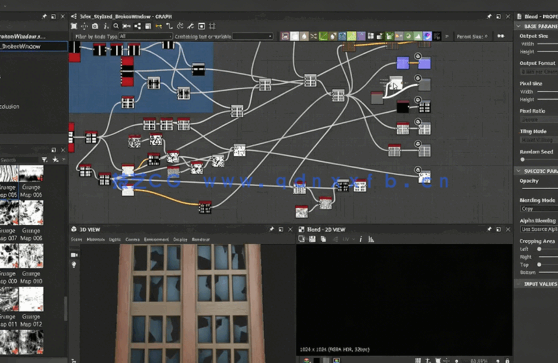The height and width of the screenshot is (363, 558).
Task: Click the 'Containing text or variable' input field
Action: pyautogui.click(x=253, y=36)
